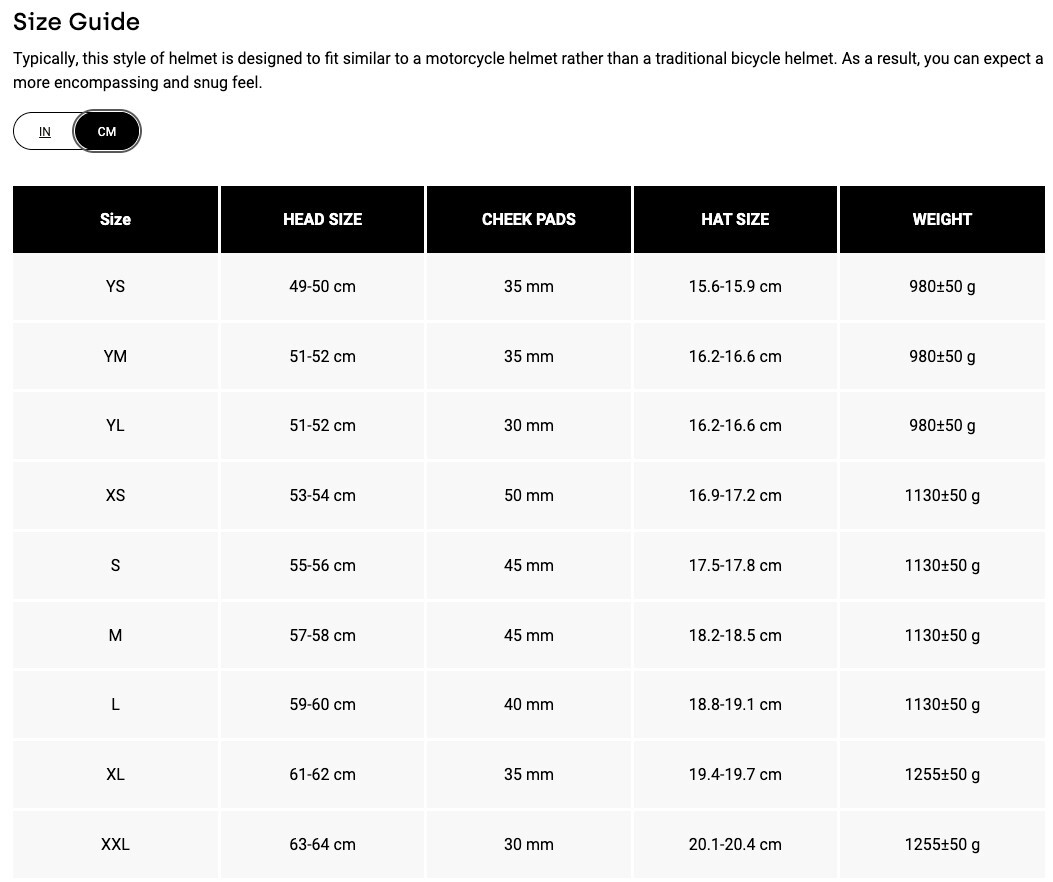Click the 20.1-20.4 cm hat size cell
Viewport: 1053px width, 882px height.
tap(735, 844)
